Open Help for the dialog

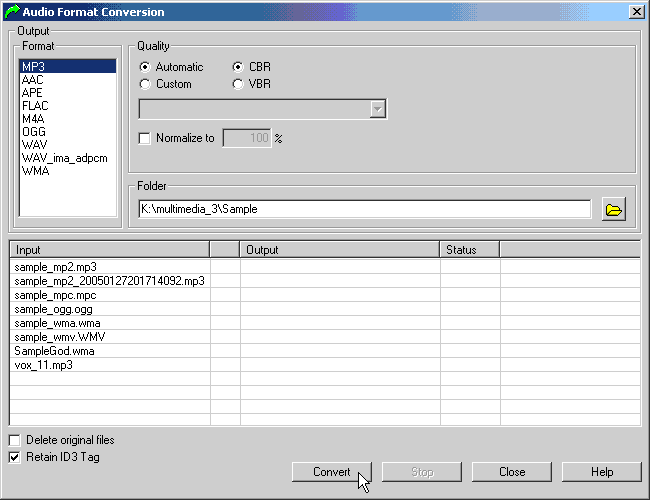[x=602, y=472]
